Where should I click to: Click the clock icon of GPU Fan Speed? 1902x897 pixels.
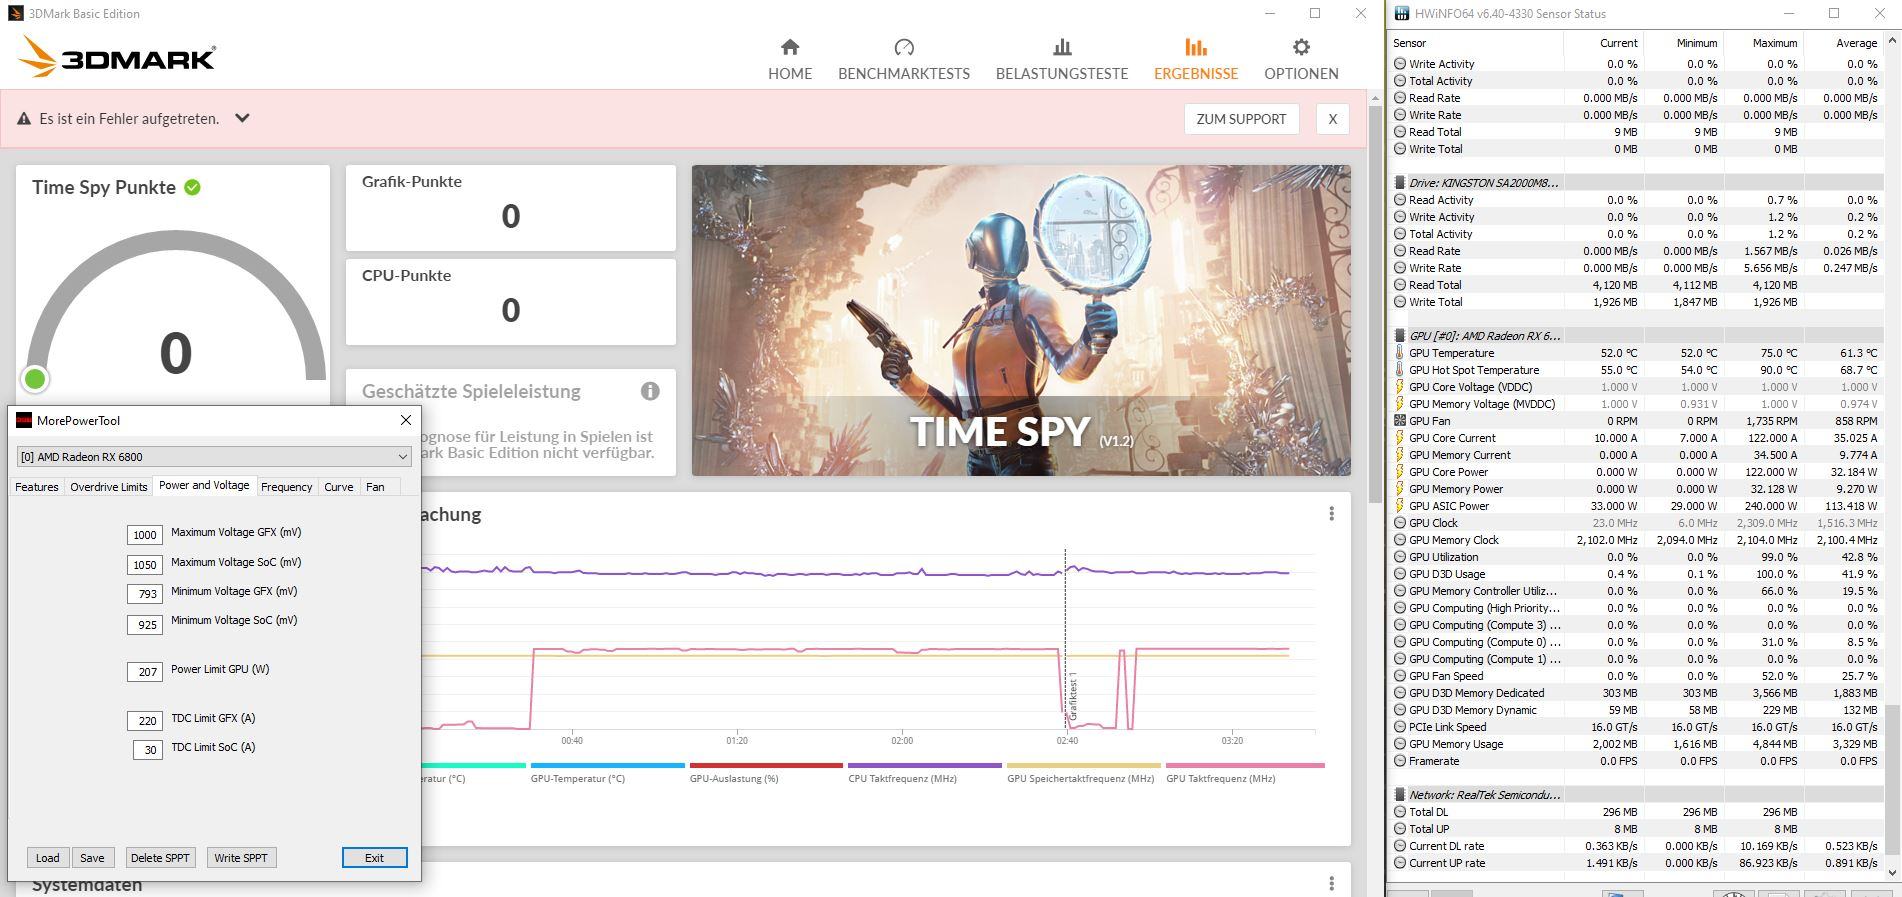(1400, 676)
